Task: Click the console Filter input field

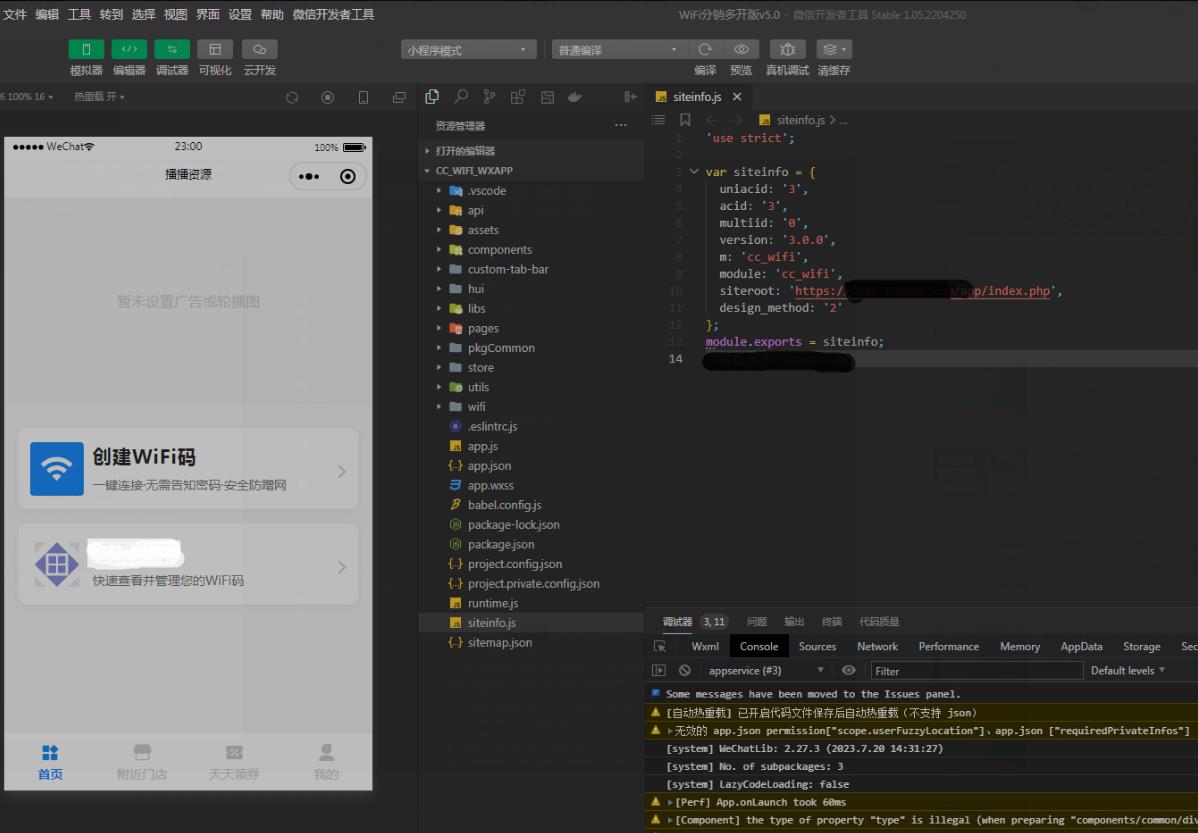Action: (x=976, y=671)
